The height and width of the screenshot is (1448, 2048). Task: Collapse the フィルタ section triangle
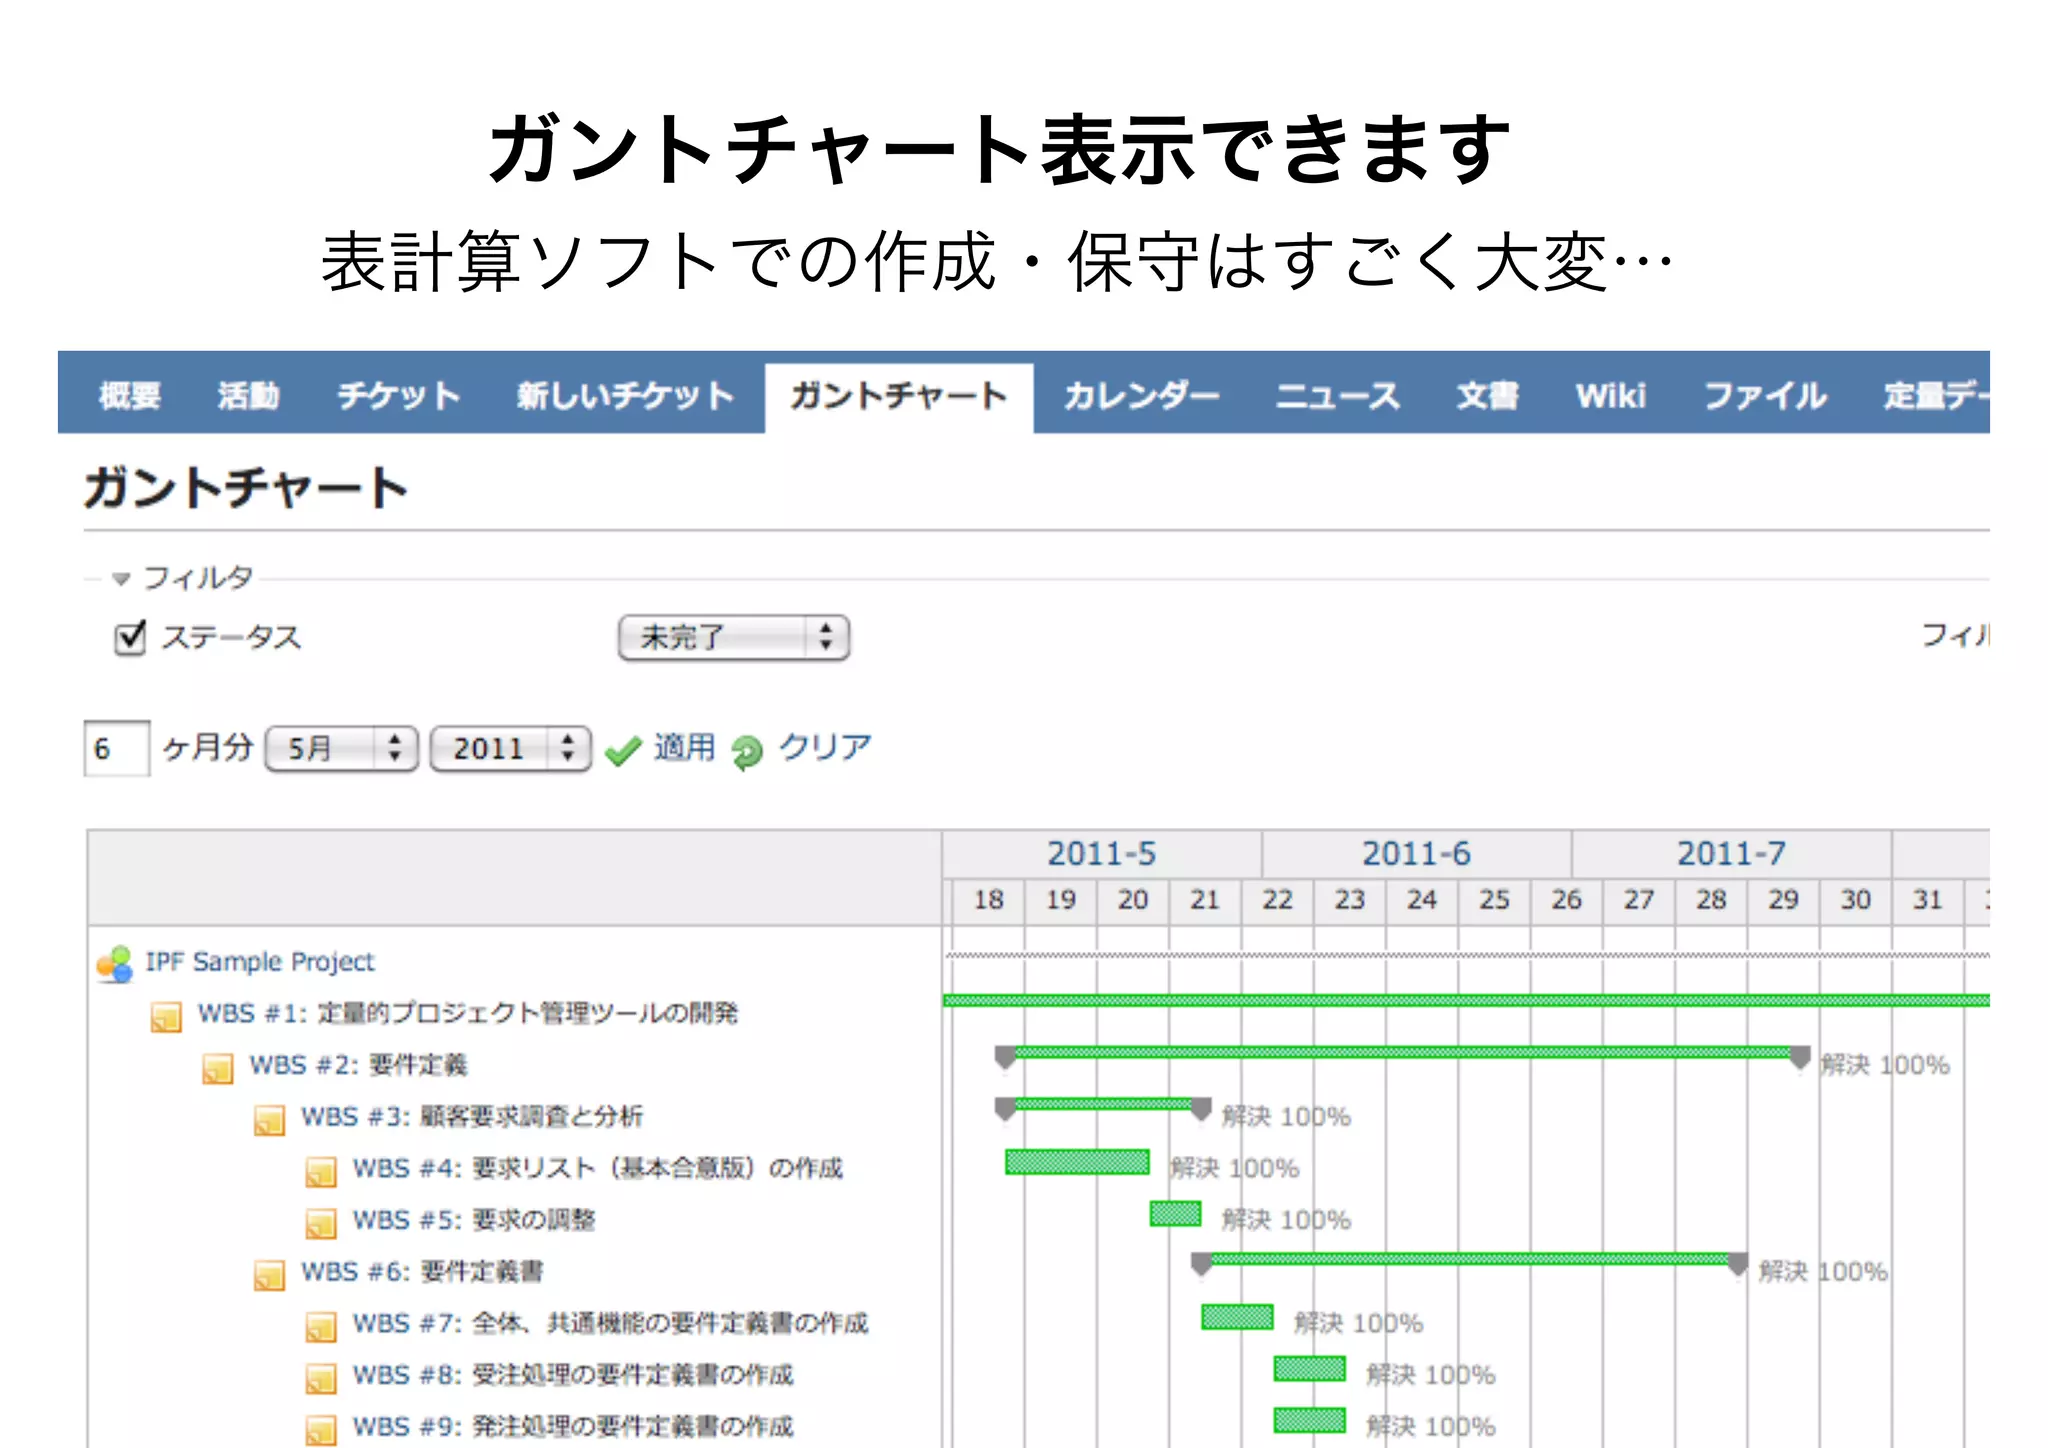tap(122, 579)
